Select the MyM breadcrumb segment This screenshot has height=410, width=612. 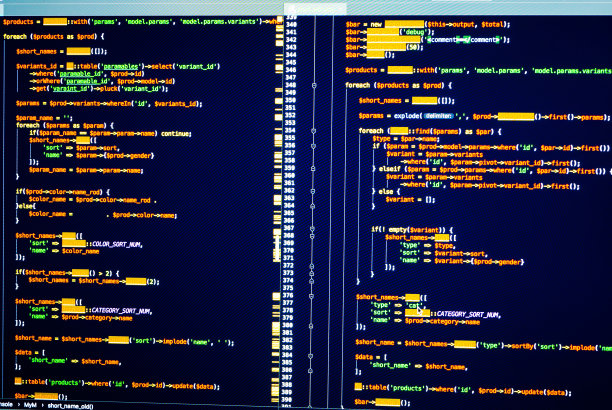click(28, 405)
